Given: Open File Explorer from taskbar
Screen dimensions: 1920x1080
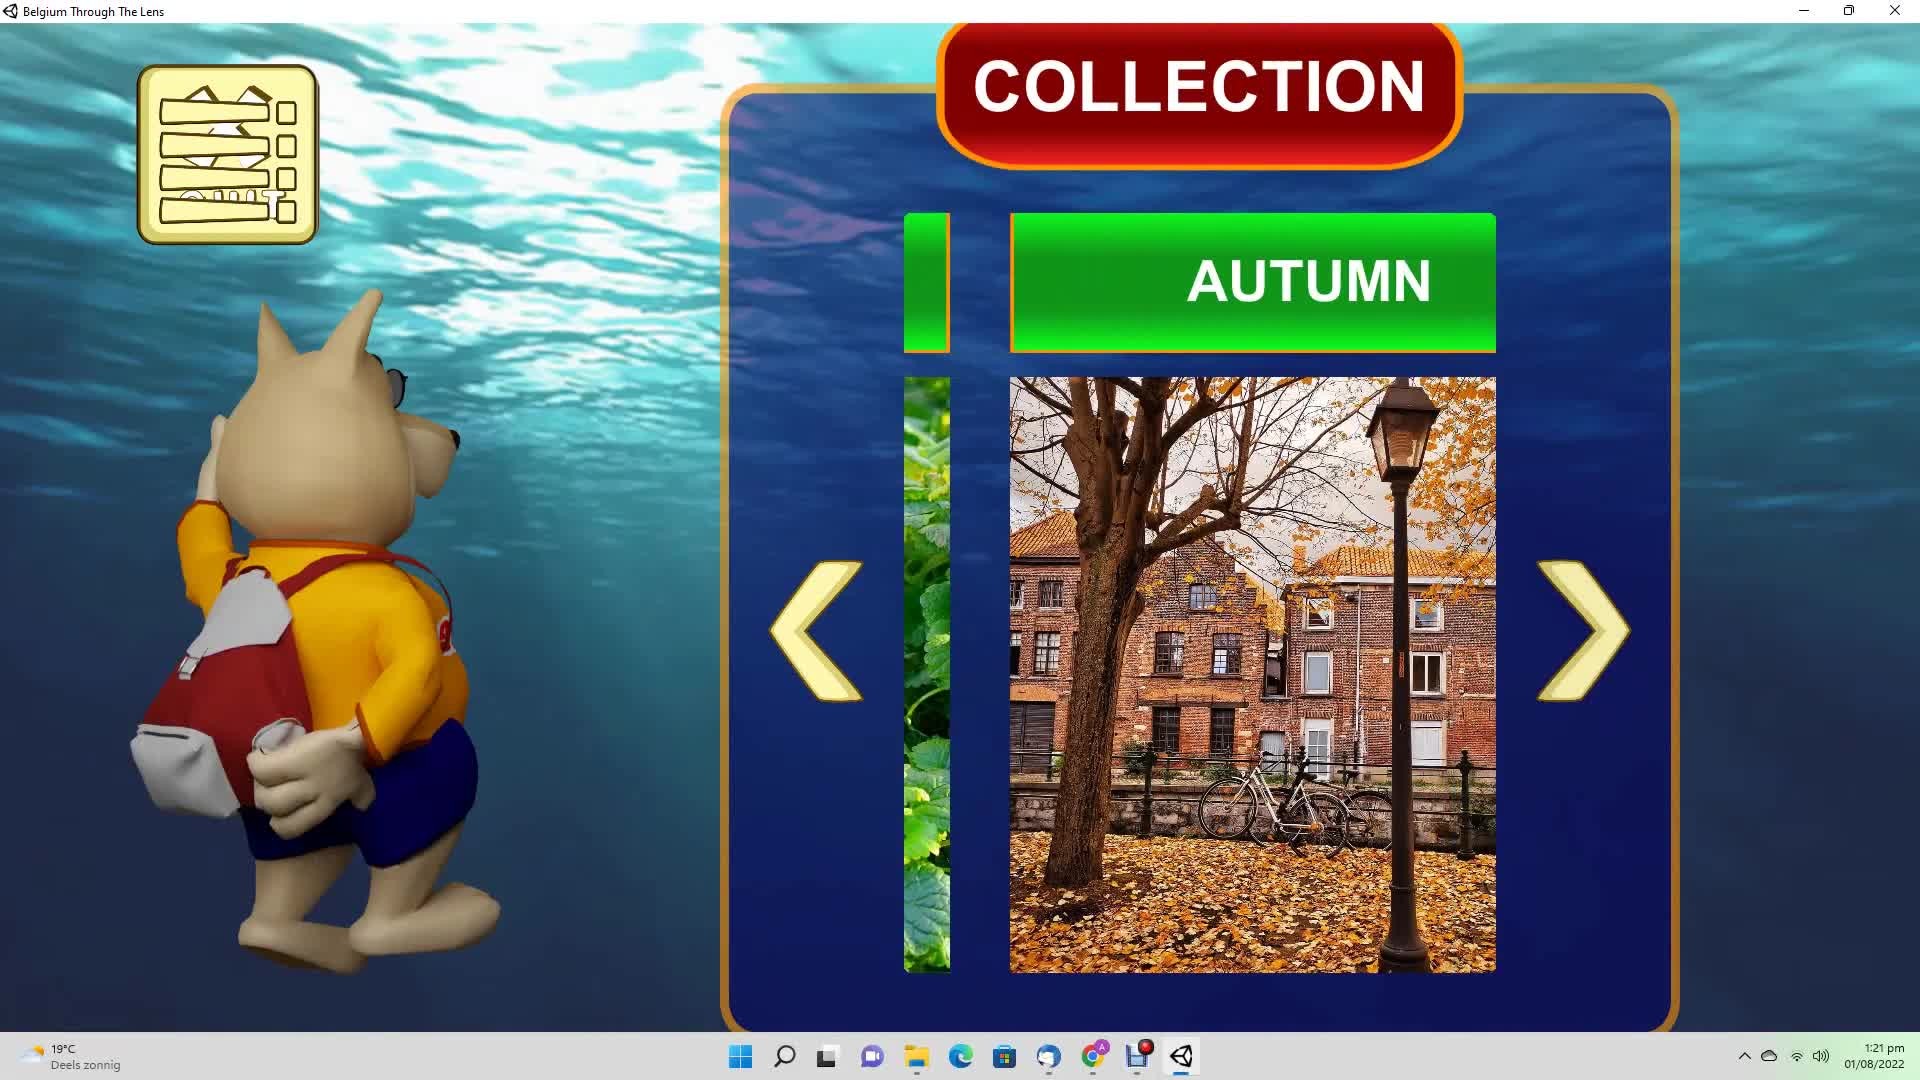Looking at the screenshot, I should click(917, 1056).
